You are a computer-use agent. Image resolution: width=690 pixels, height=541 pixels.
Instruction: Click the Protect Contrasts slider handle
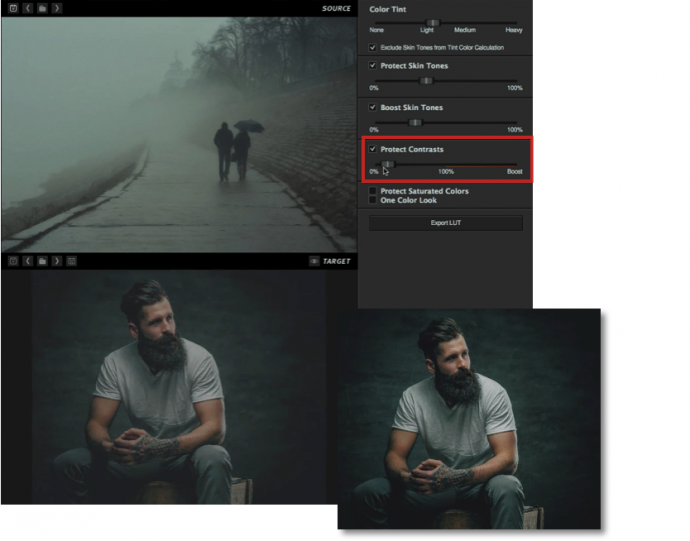coord(388,164)
